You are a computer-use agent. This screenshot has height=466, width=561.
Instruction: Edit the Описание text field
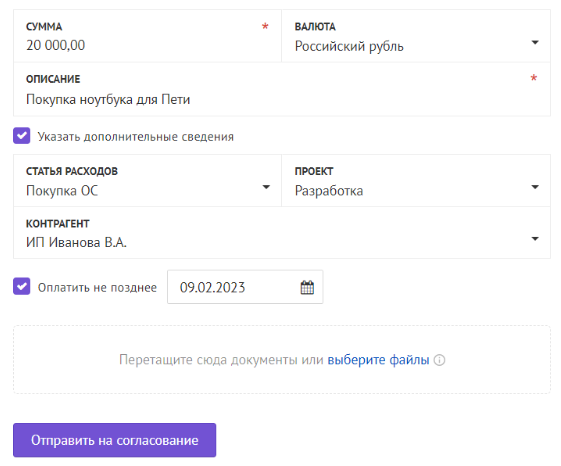click(x=282, y=89)
